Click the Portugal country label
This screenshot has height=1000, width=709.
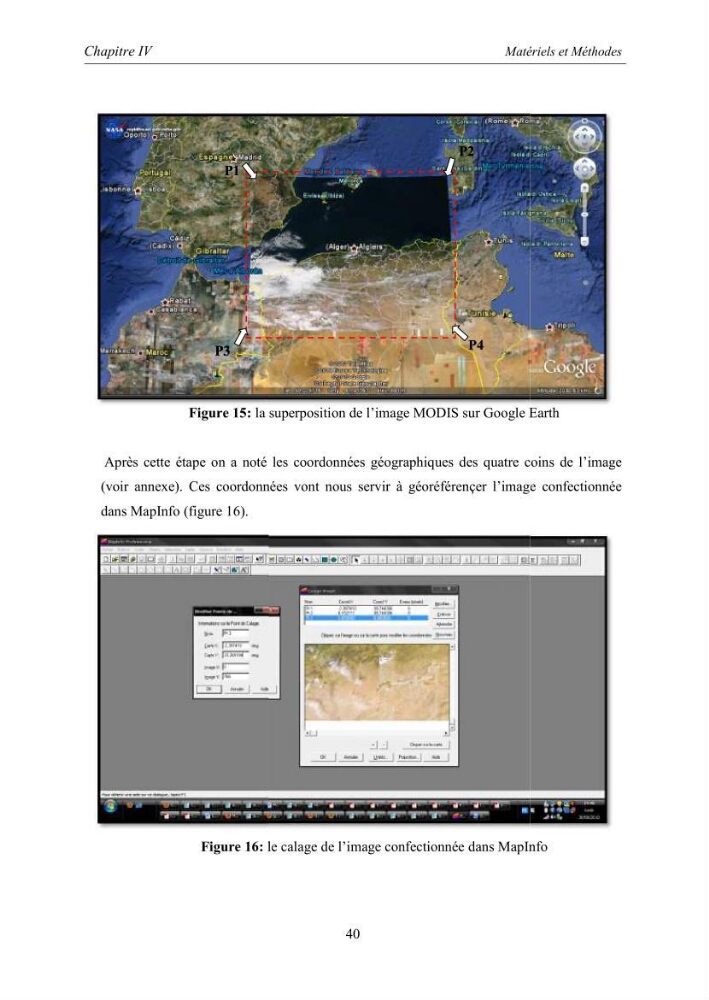pos(155,173)
